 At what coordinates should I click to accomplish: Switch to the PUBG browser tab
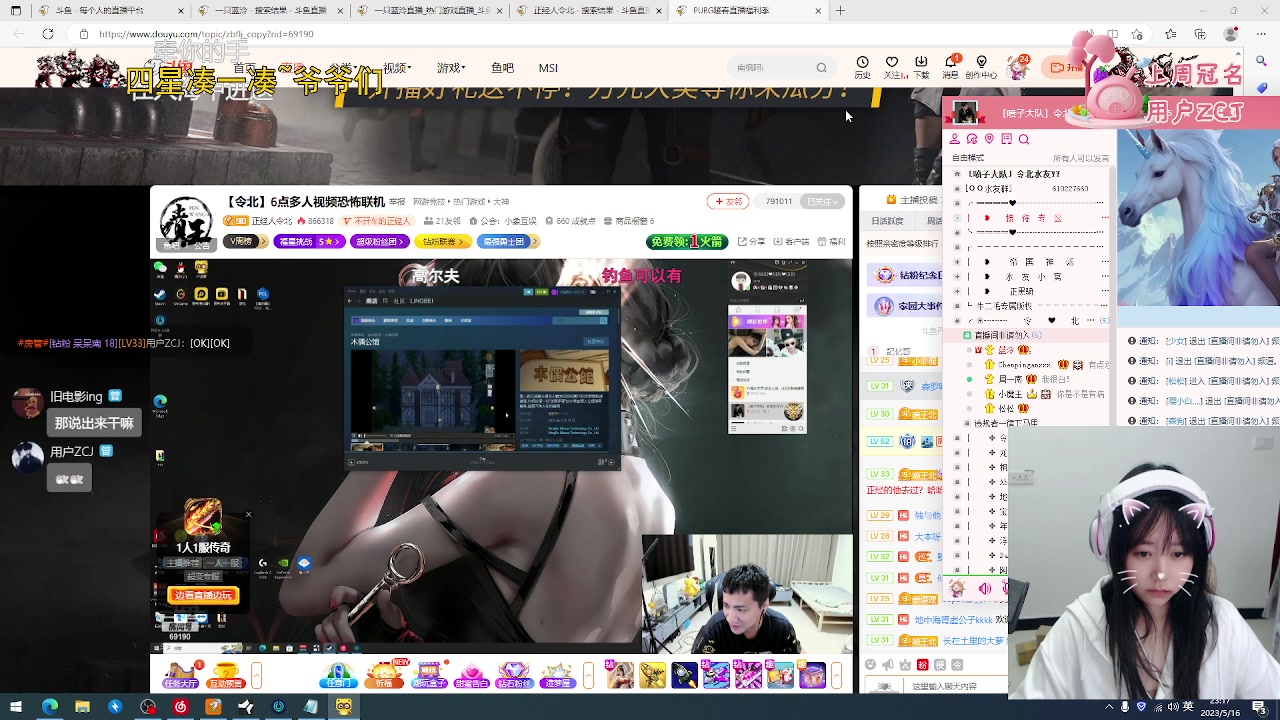(x=750, y=11)
